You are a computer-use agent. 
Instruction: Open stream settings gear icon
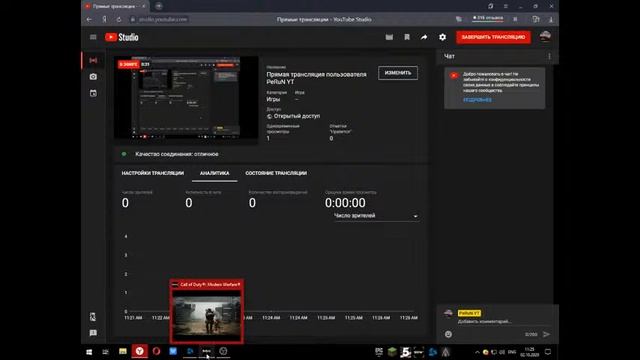coord(442,37)
